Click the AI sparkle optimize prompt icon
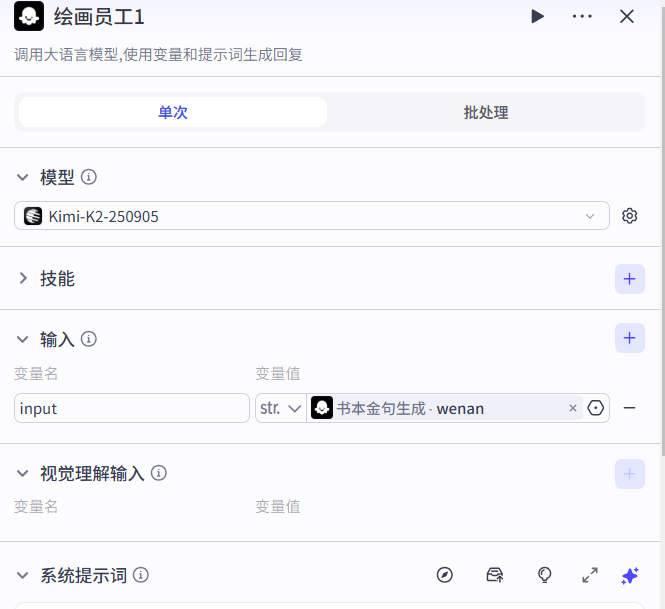The width and height of the screenshot is (665, 609). [x=629, y=575]
